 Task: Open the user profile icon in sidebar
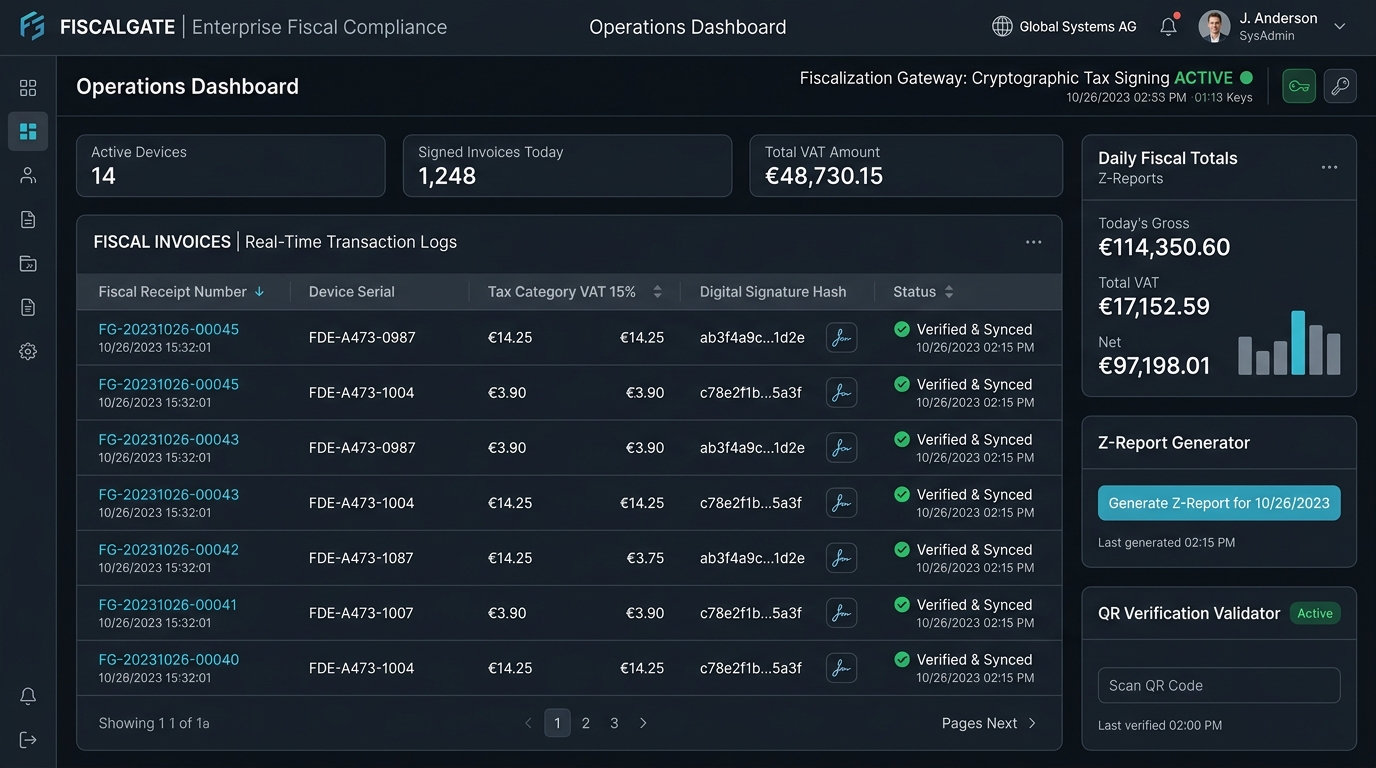pos(28,176)
